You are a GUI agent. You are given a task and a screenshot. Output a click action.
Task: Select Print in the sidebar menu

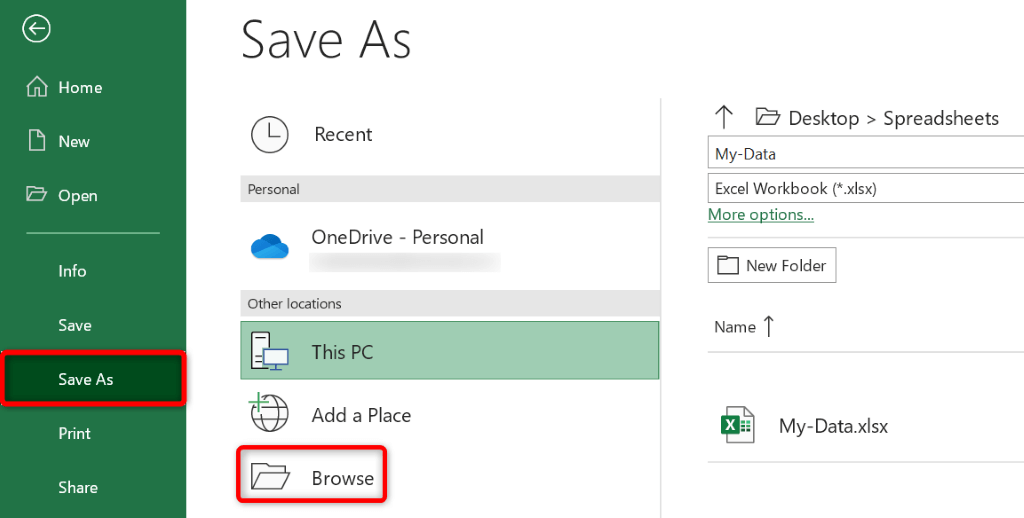click(74, 433)
